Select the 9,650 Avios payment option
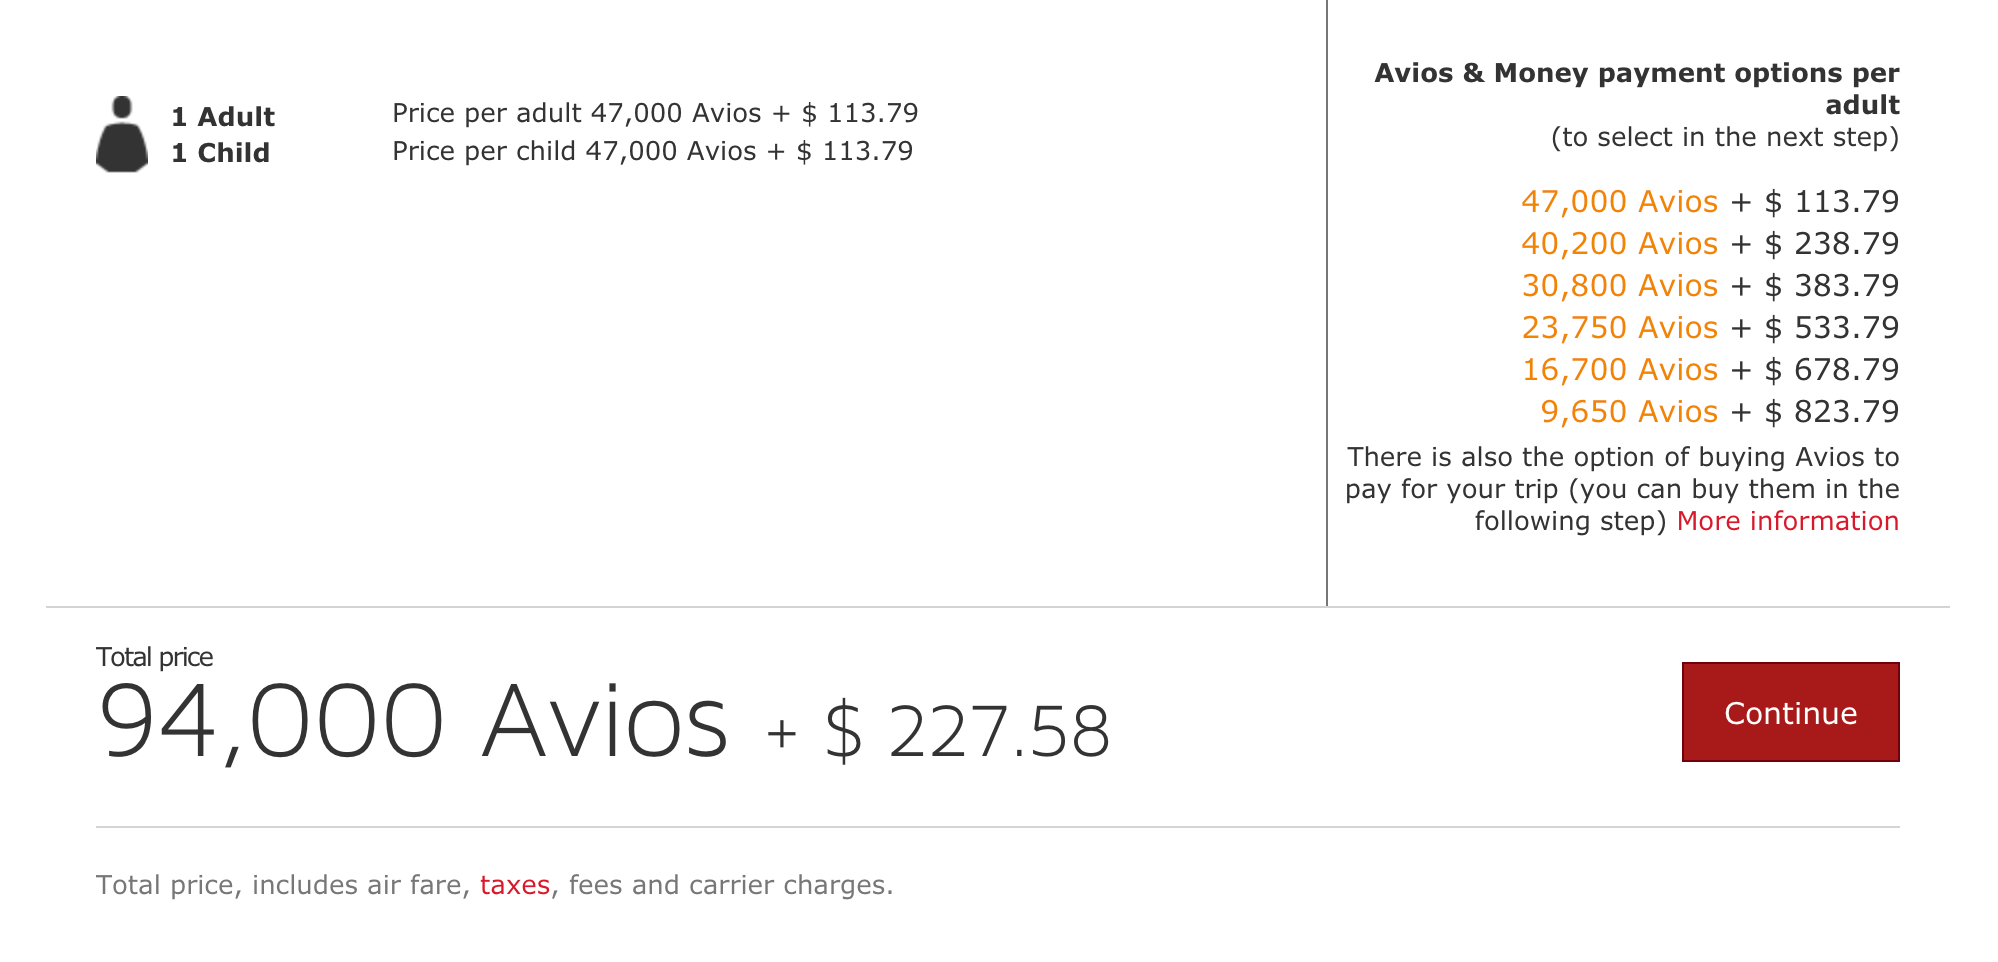The width and height of the screenshot is (1998, 962). [x=1628, y=412]
